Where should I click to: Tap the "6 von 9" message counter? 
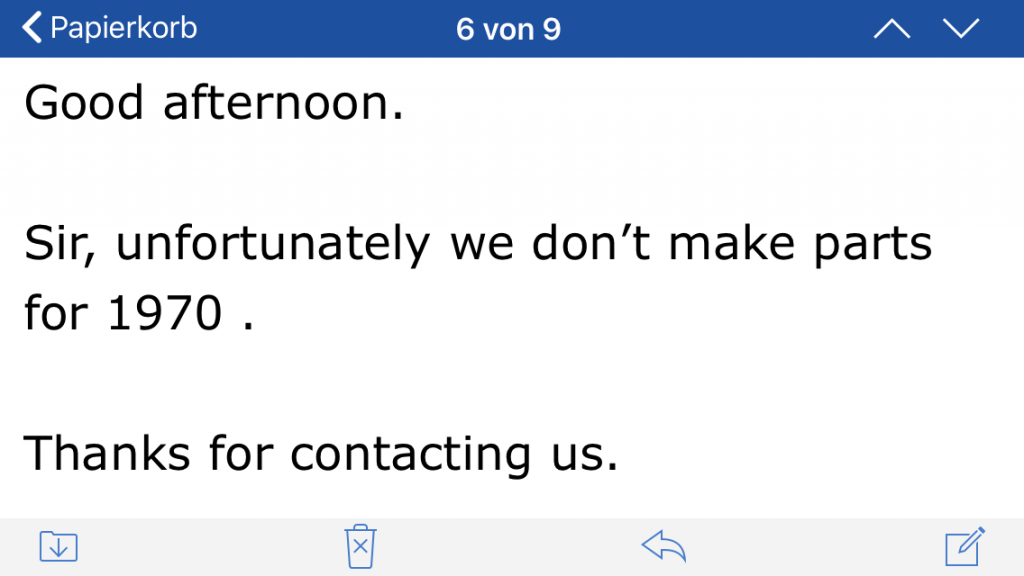508,29
